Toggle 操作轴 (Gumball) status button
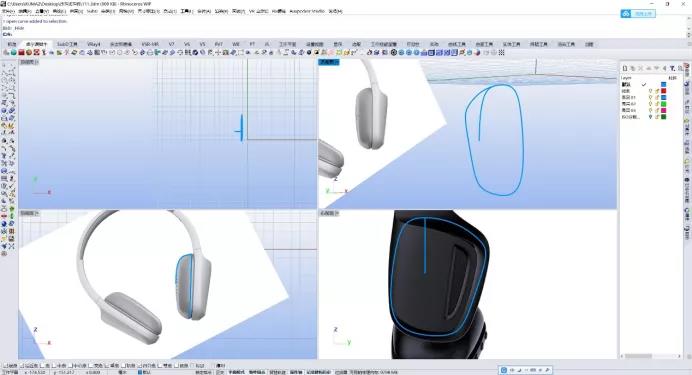The image size is (692, 375). pos(296,372)
